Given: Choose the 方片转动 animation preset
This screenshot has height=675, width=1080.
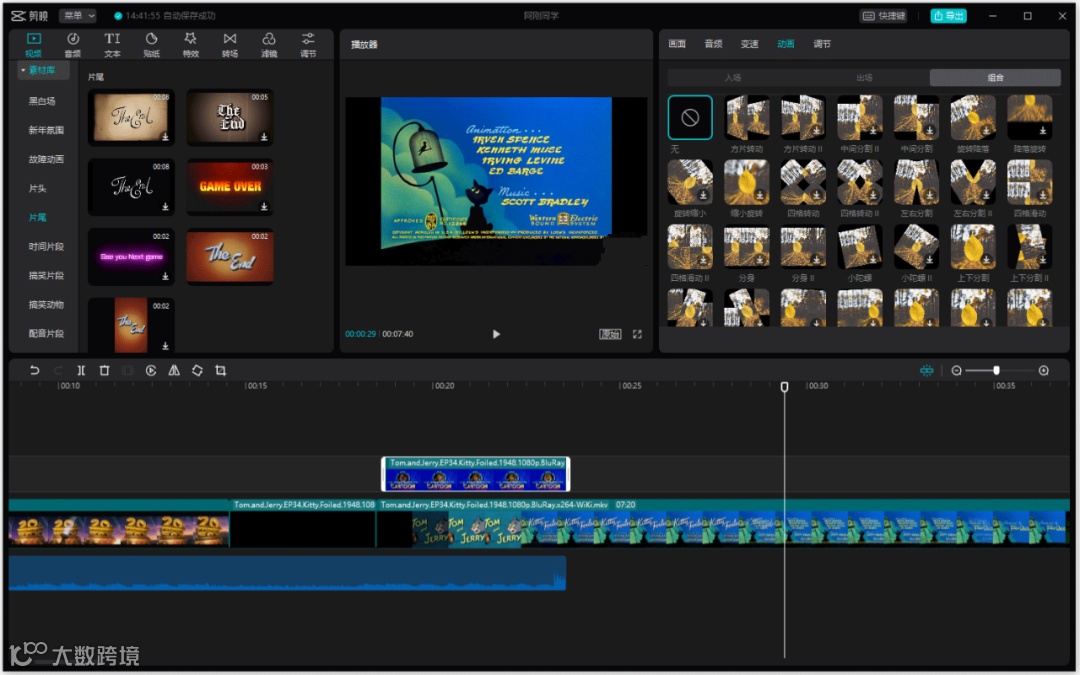Looking at the screenshot, I should [x=747, y=118].
